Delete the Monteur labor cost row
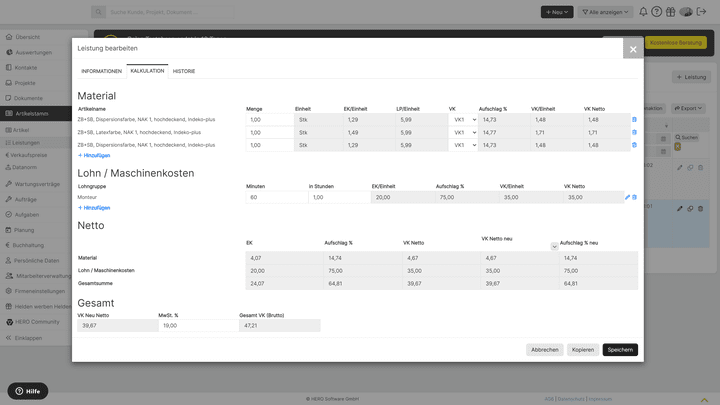 [634, 198]
